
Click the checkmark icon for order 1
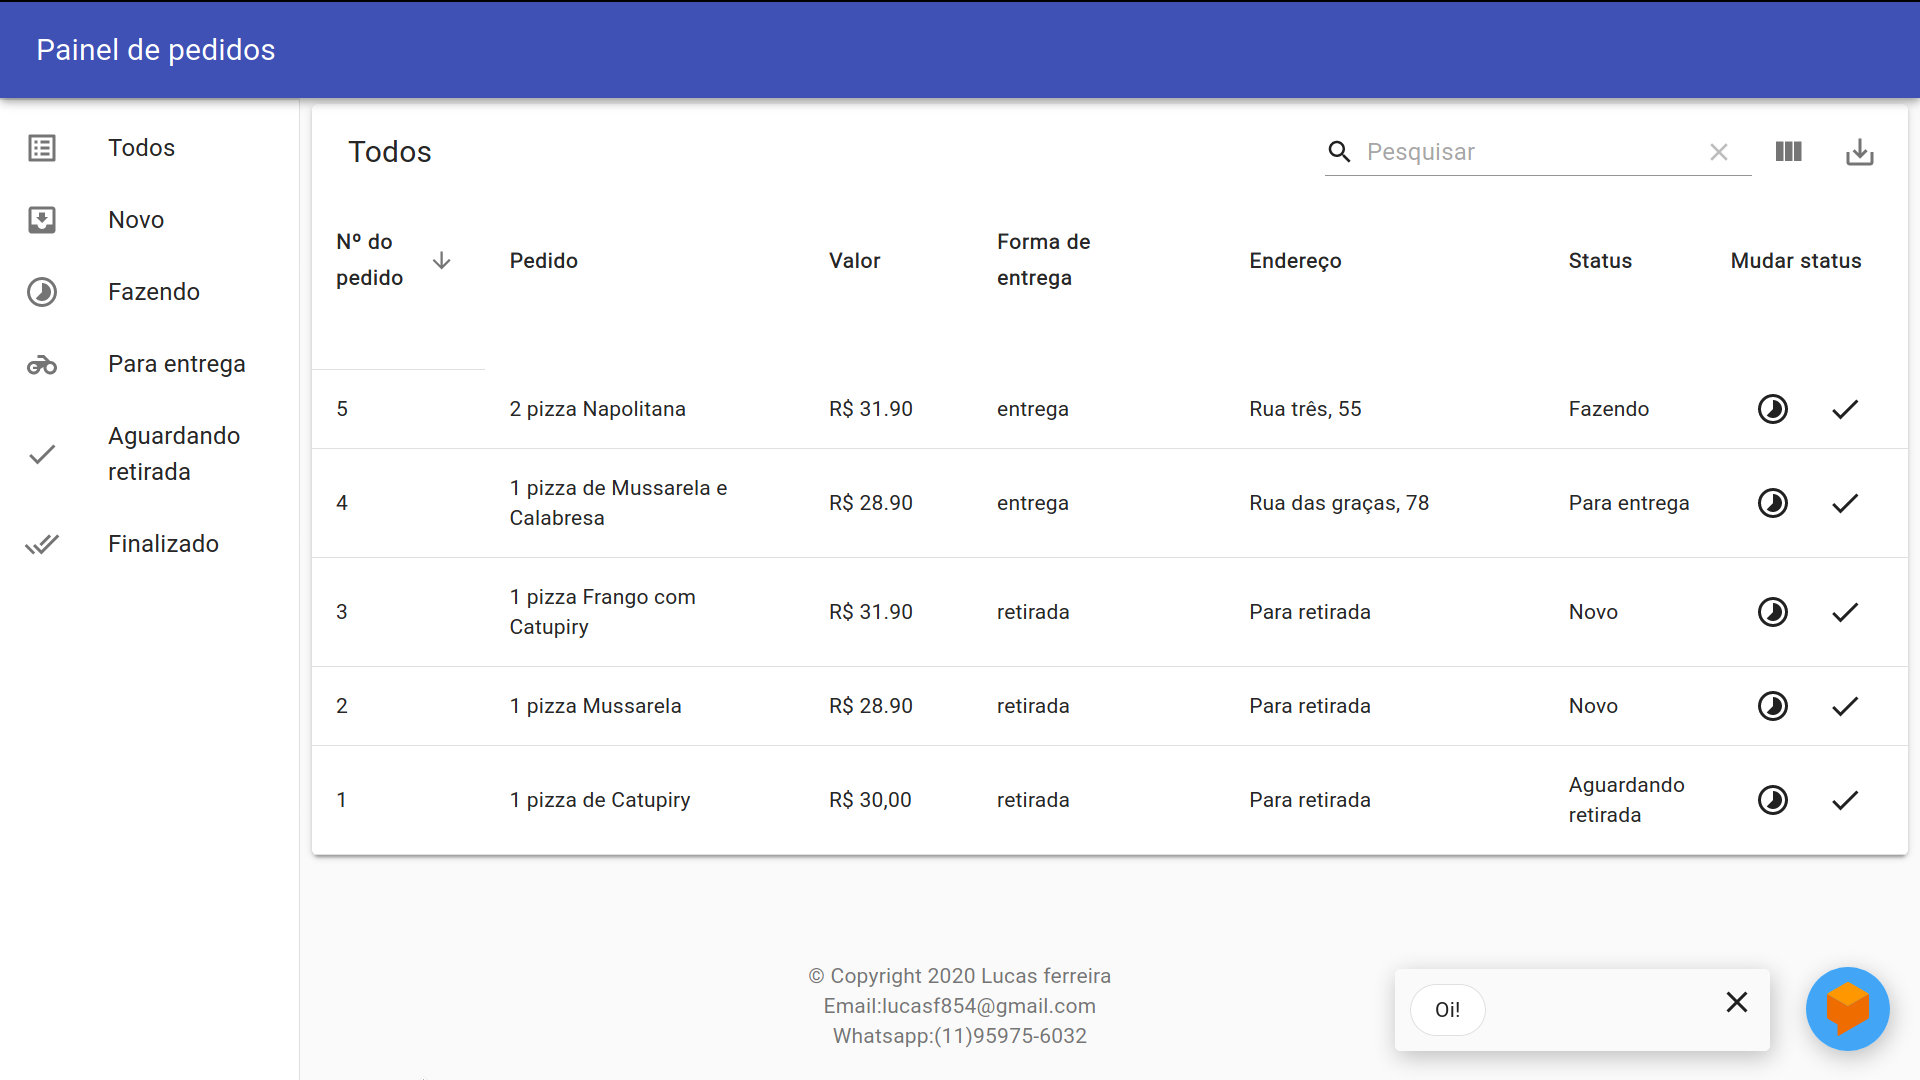tap(1844, 800)
